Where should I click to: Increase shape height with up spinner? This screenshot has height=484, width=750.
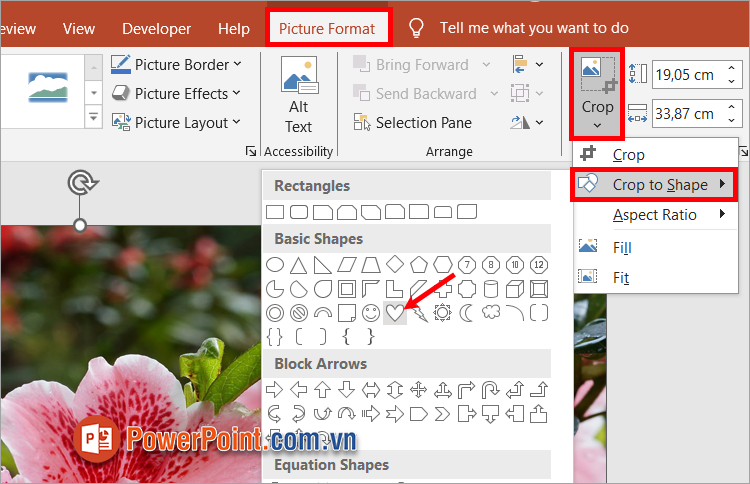[x=732, y=68]
